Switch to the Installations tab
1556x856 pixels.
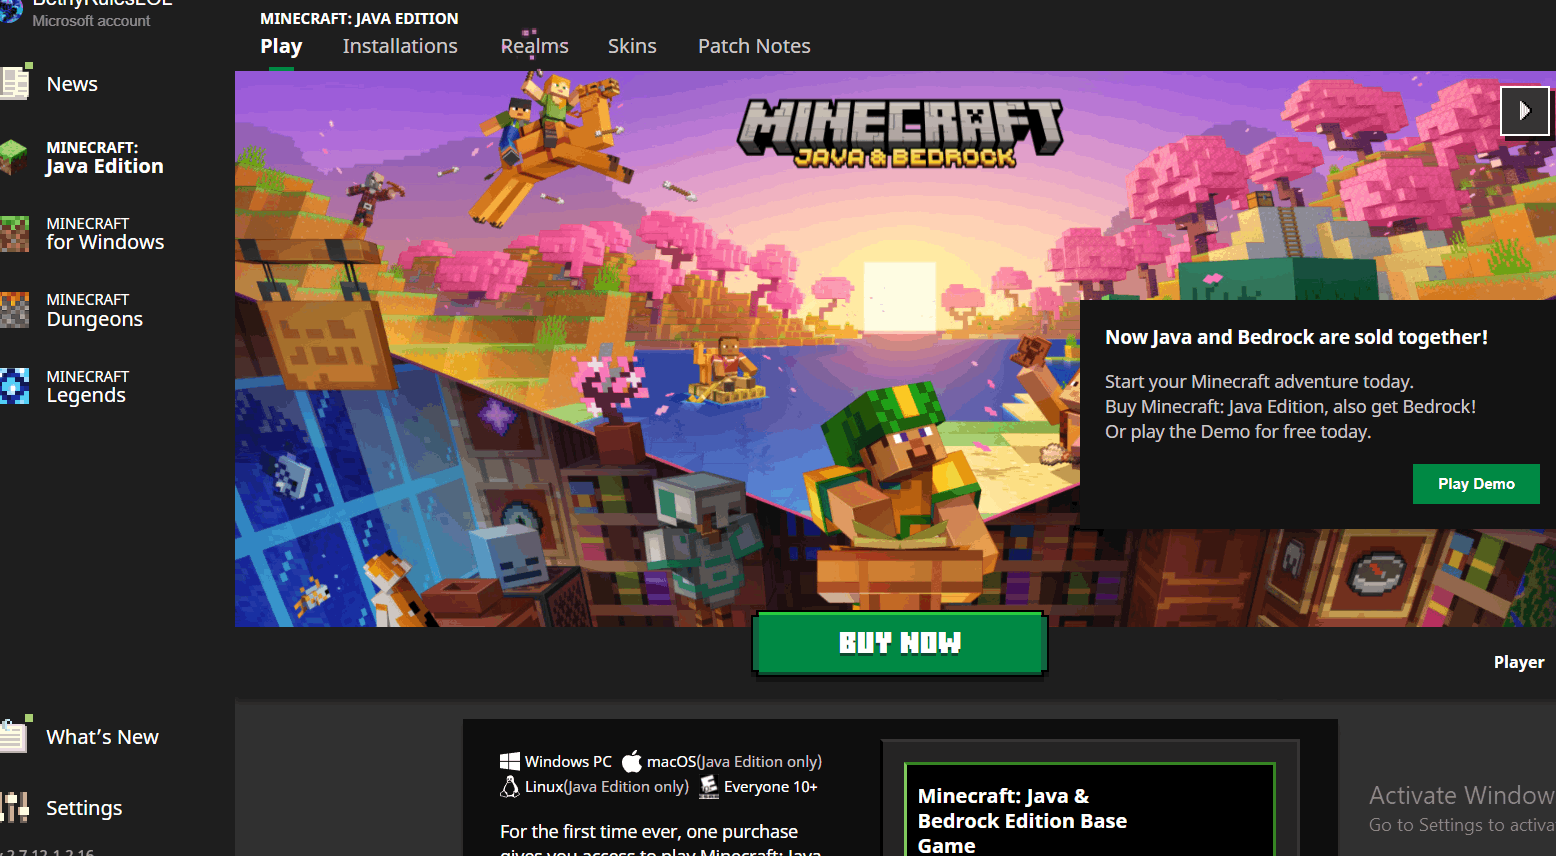(x=400, y=46)
